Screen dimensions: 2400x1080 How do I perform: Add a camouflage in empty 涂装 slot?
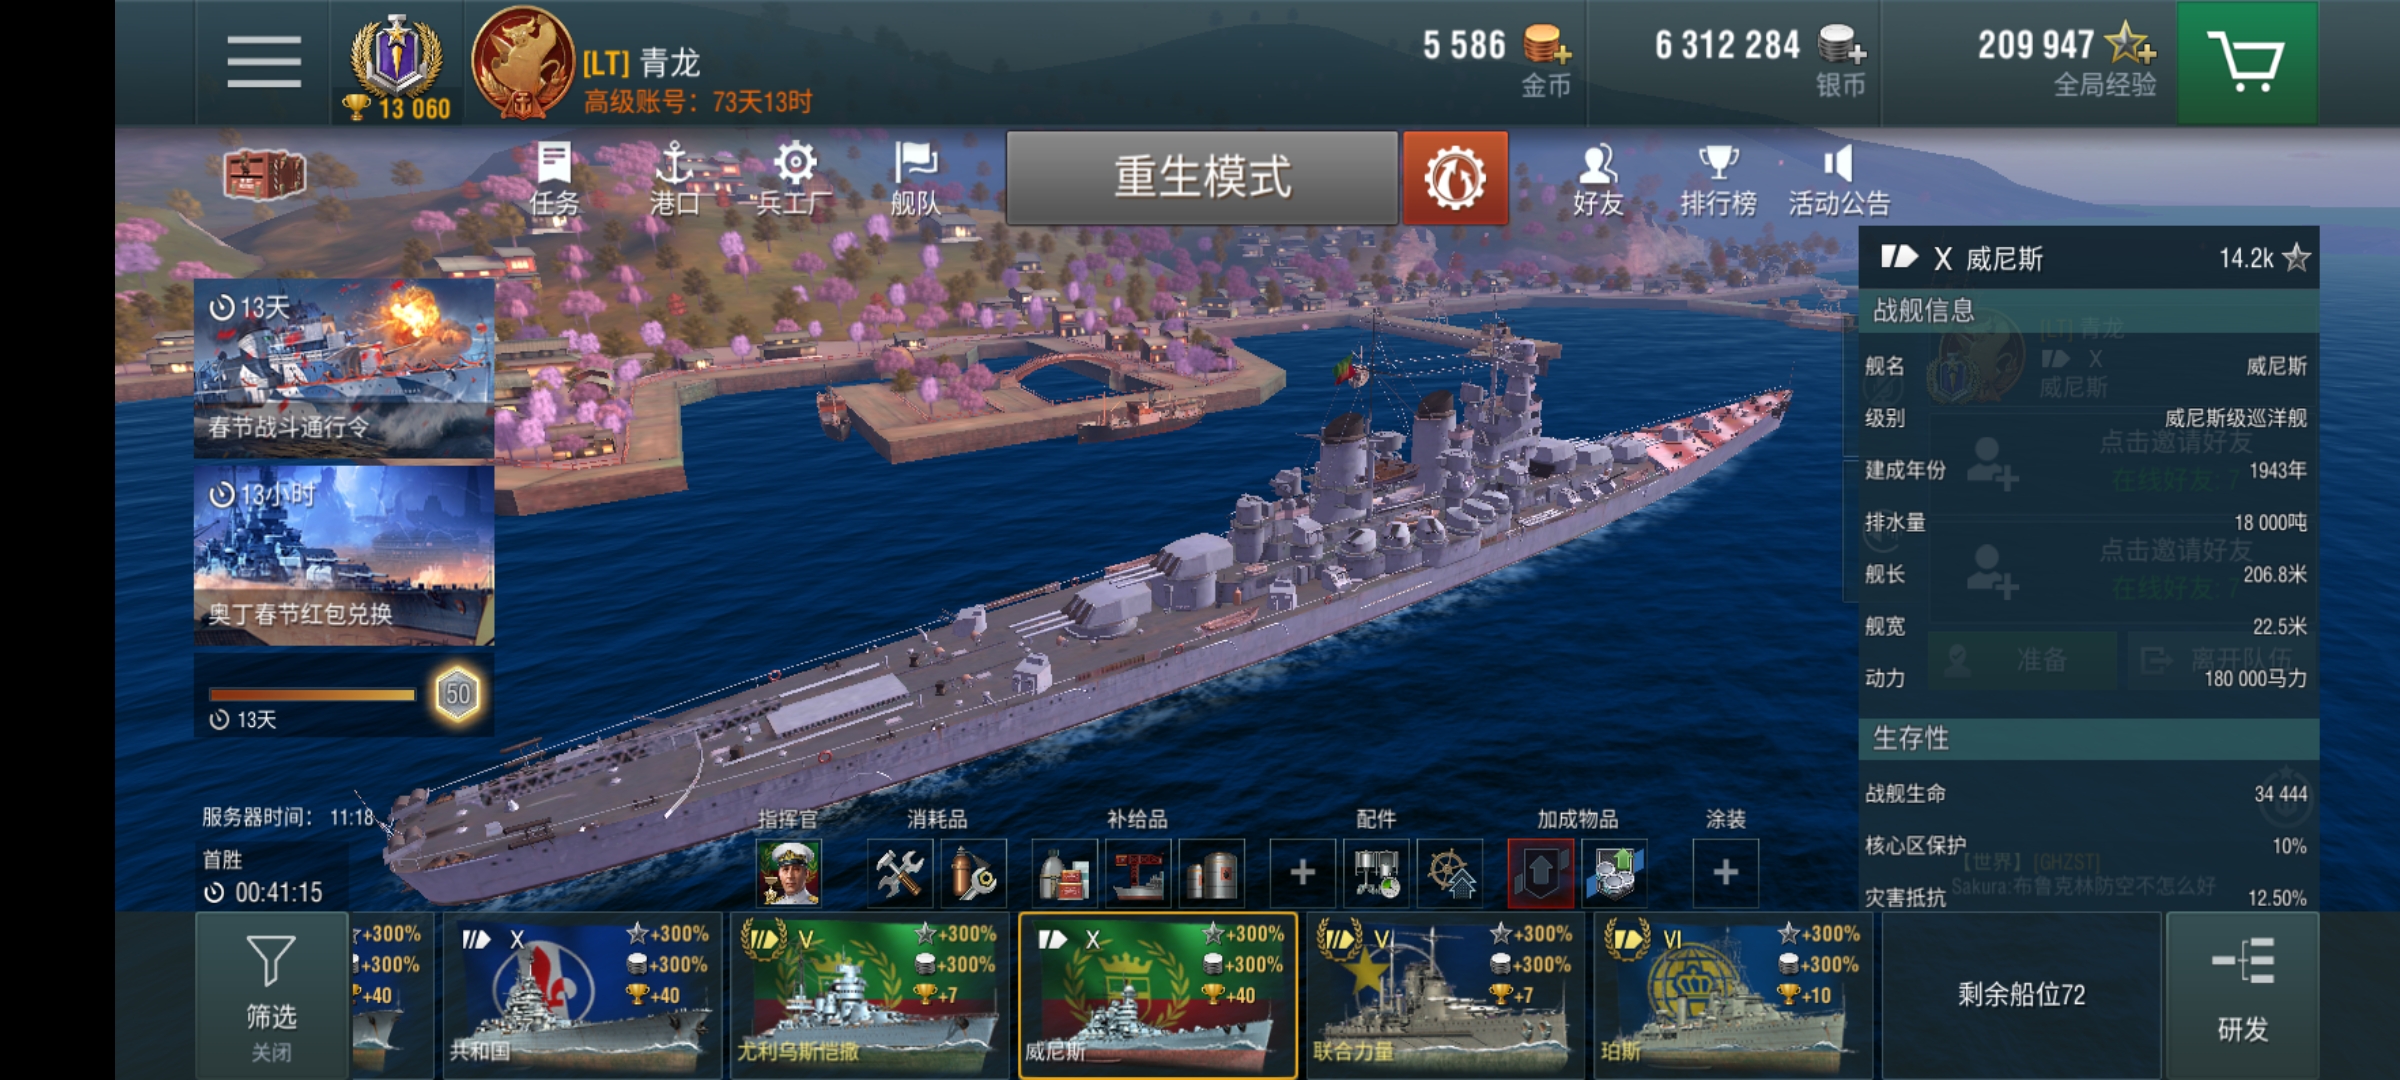pyautogui.click(x=1725, y=872)
